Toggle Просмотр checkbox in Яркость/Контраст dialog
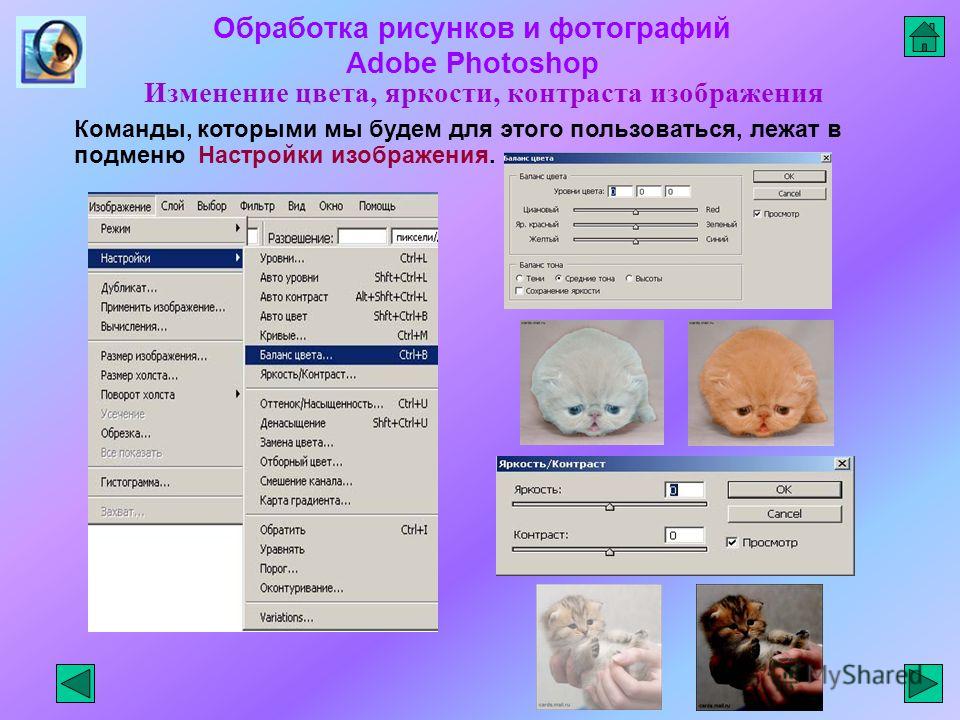Image resolution: width=960 pixels, height=720 pixels. (x=732, y=542)
